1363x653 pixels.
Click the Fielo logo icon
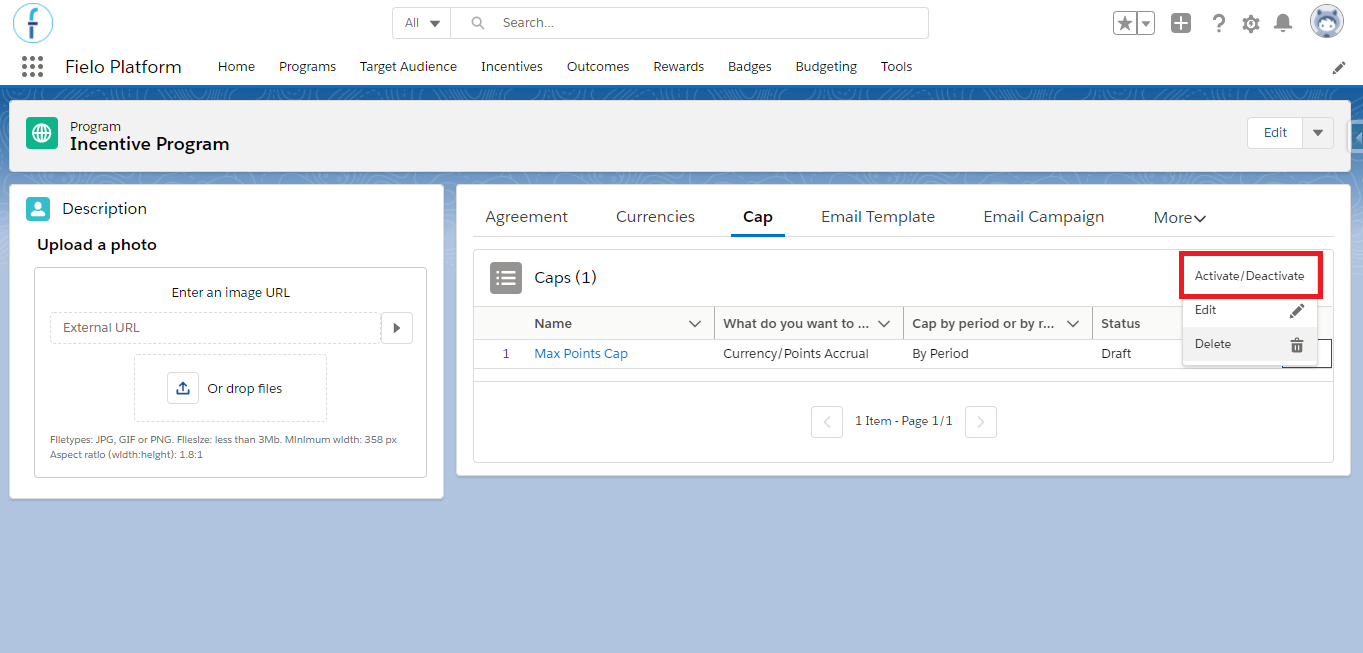[33, 22]
